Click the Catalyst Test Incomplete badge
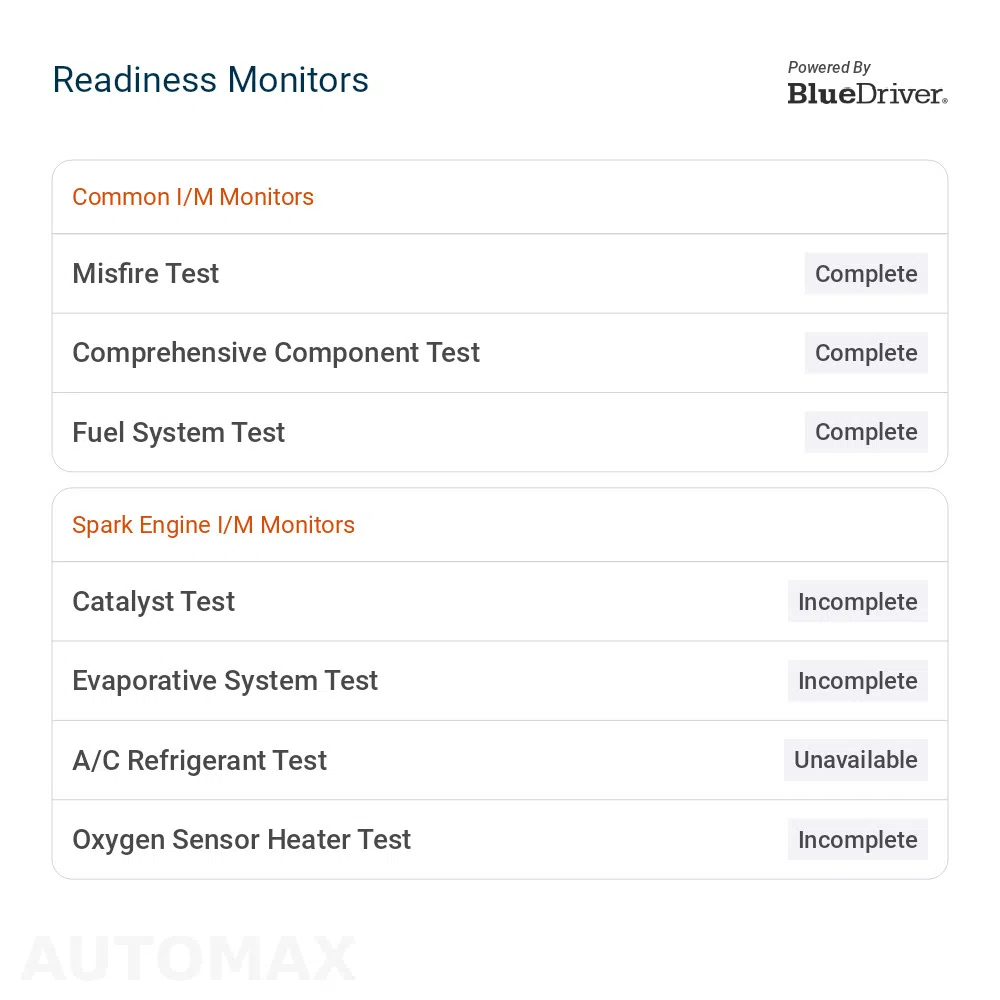Image resolution: width=1000 pixels, height=1000 pixels. point(858,601)
